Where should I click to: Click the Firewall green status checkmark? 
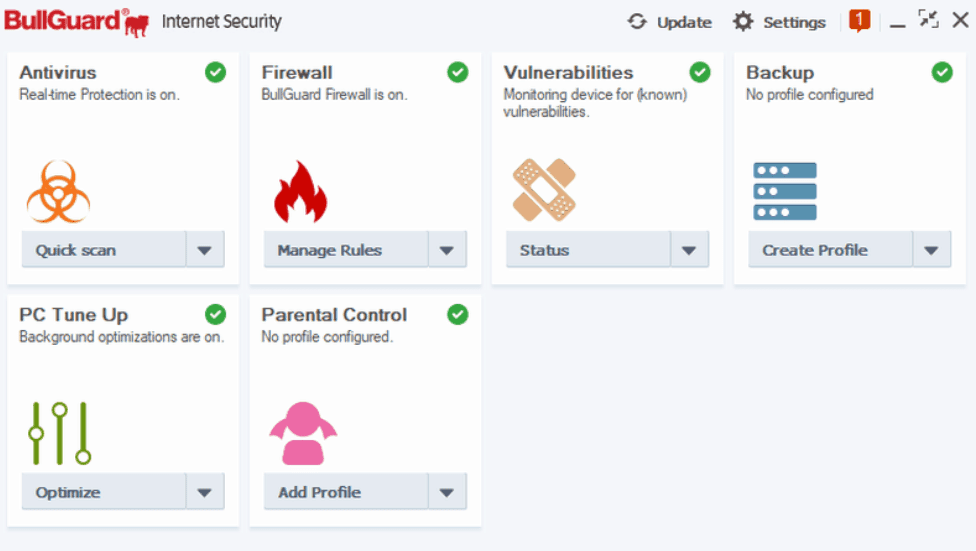tap(458, 72)
